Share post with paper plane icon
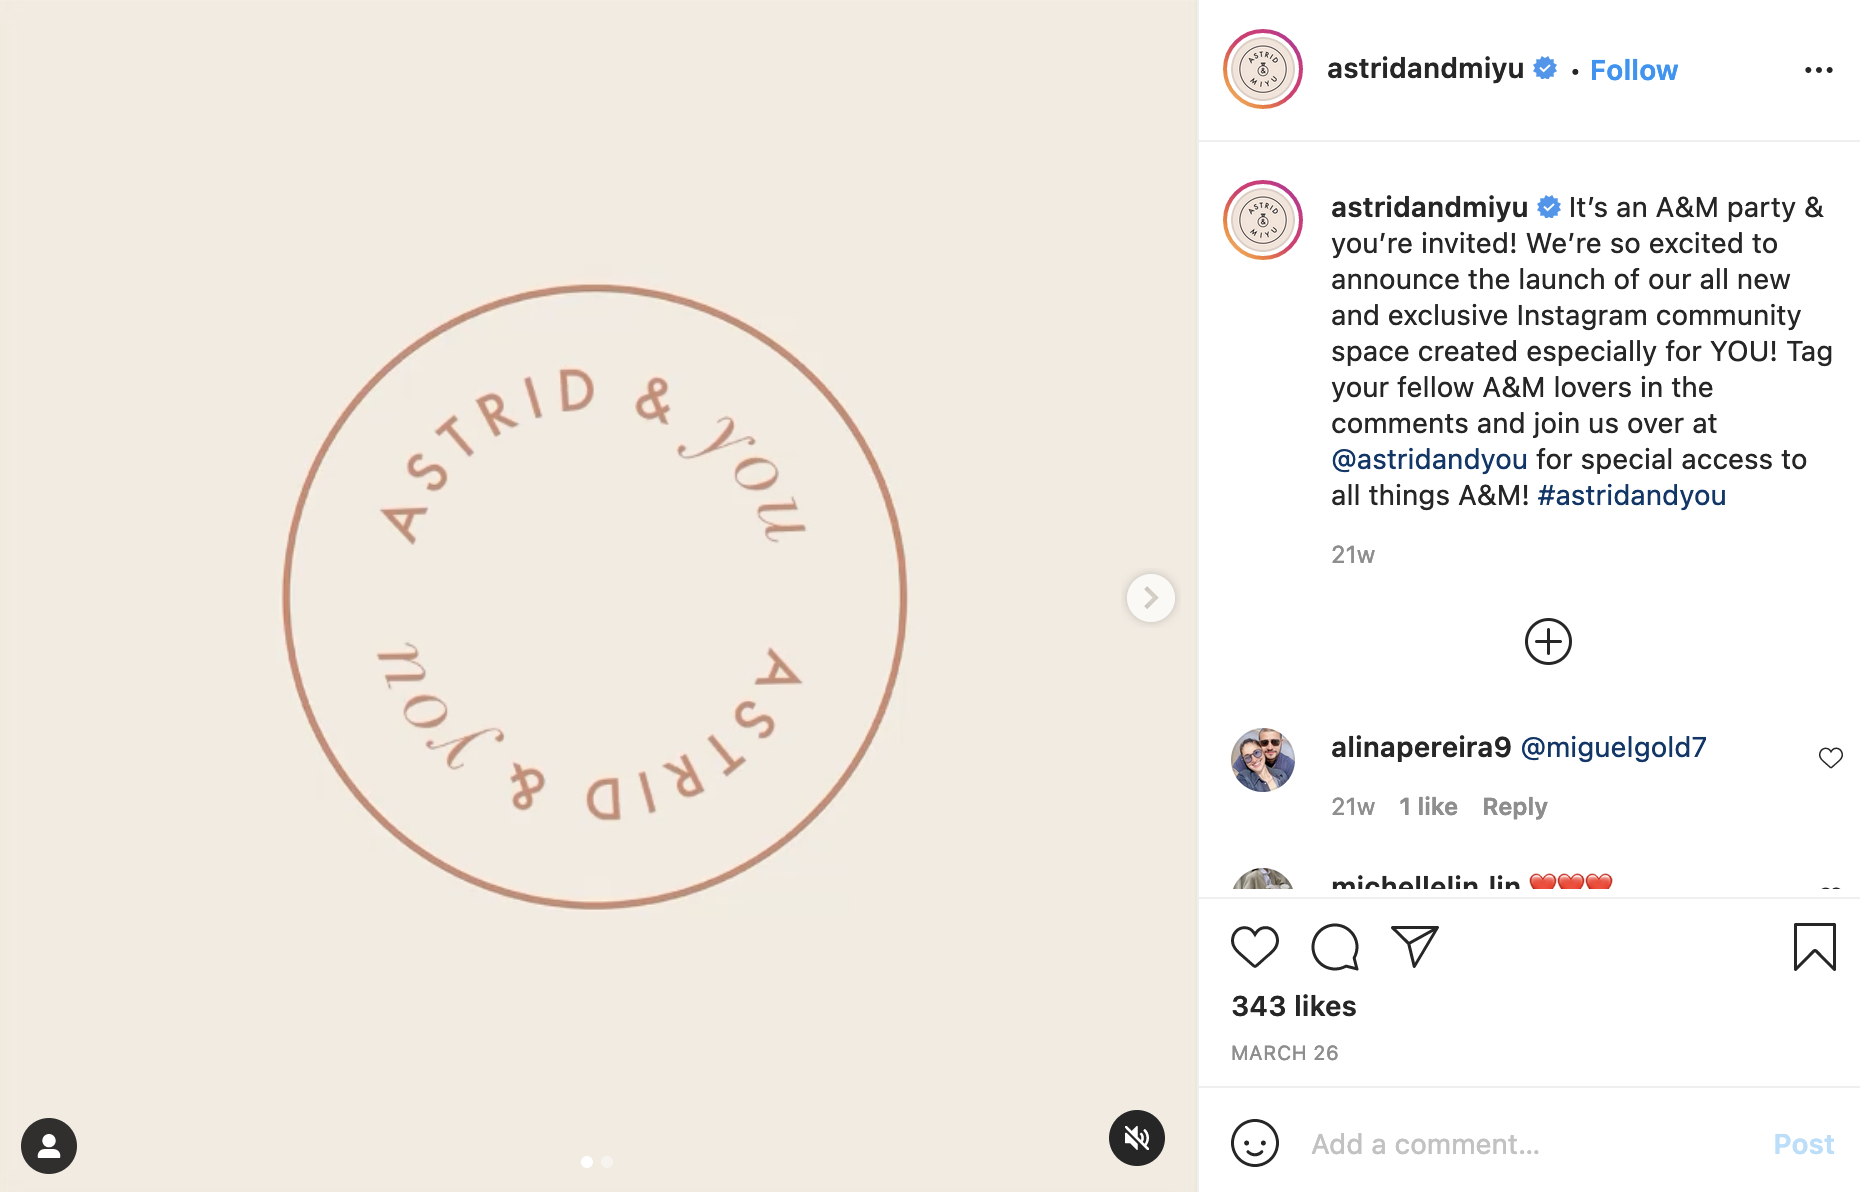Viewport: 1860px width, 1192px height. click(1414, 946)
